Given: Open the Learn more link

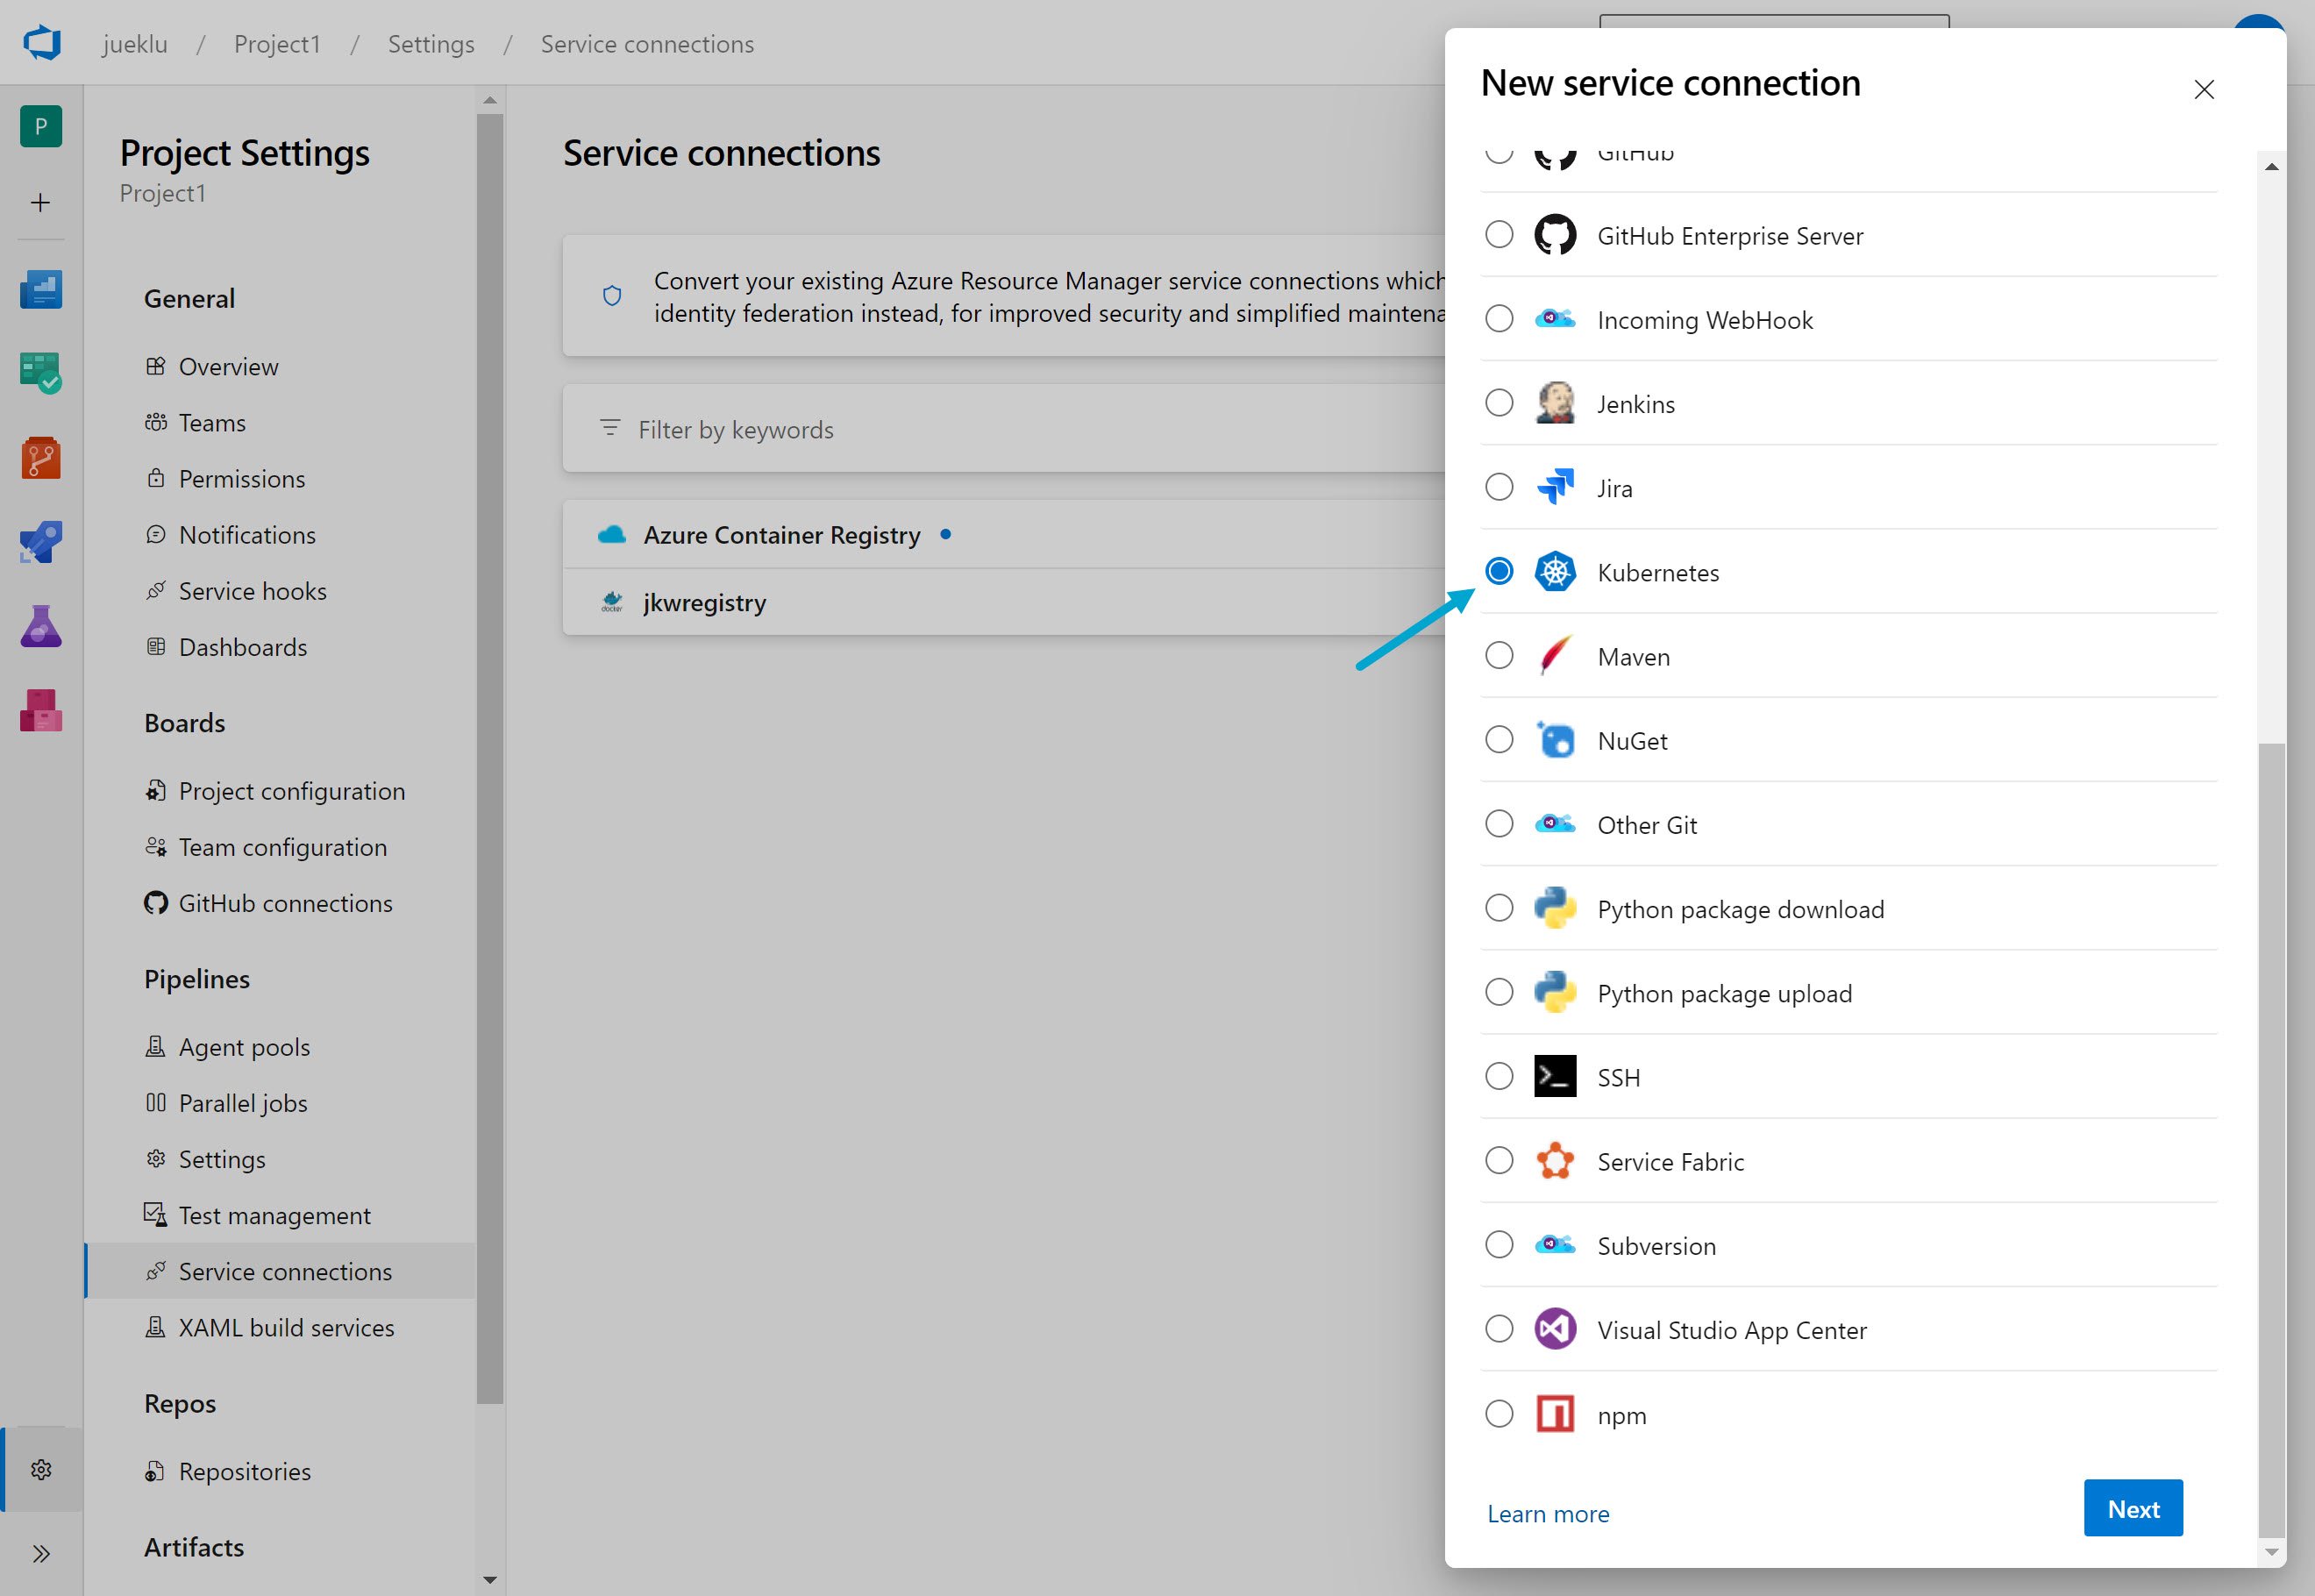Looking at the screenshot, I should coord(1548,1513).
